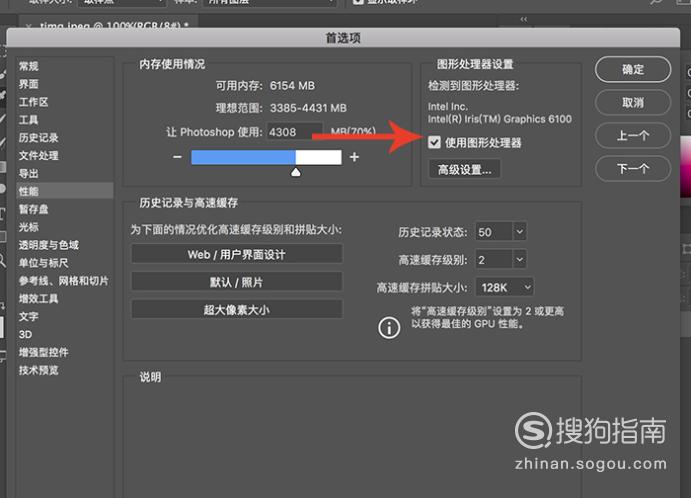Select 导出 in the sidebar list

(x=29, y=174)
